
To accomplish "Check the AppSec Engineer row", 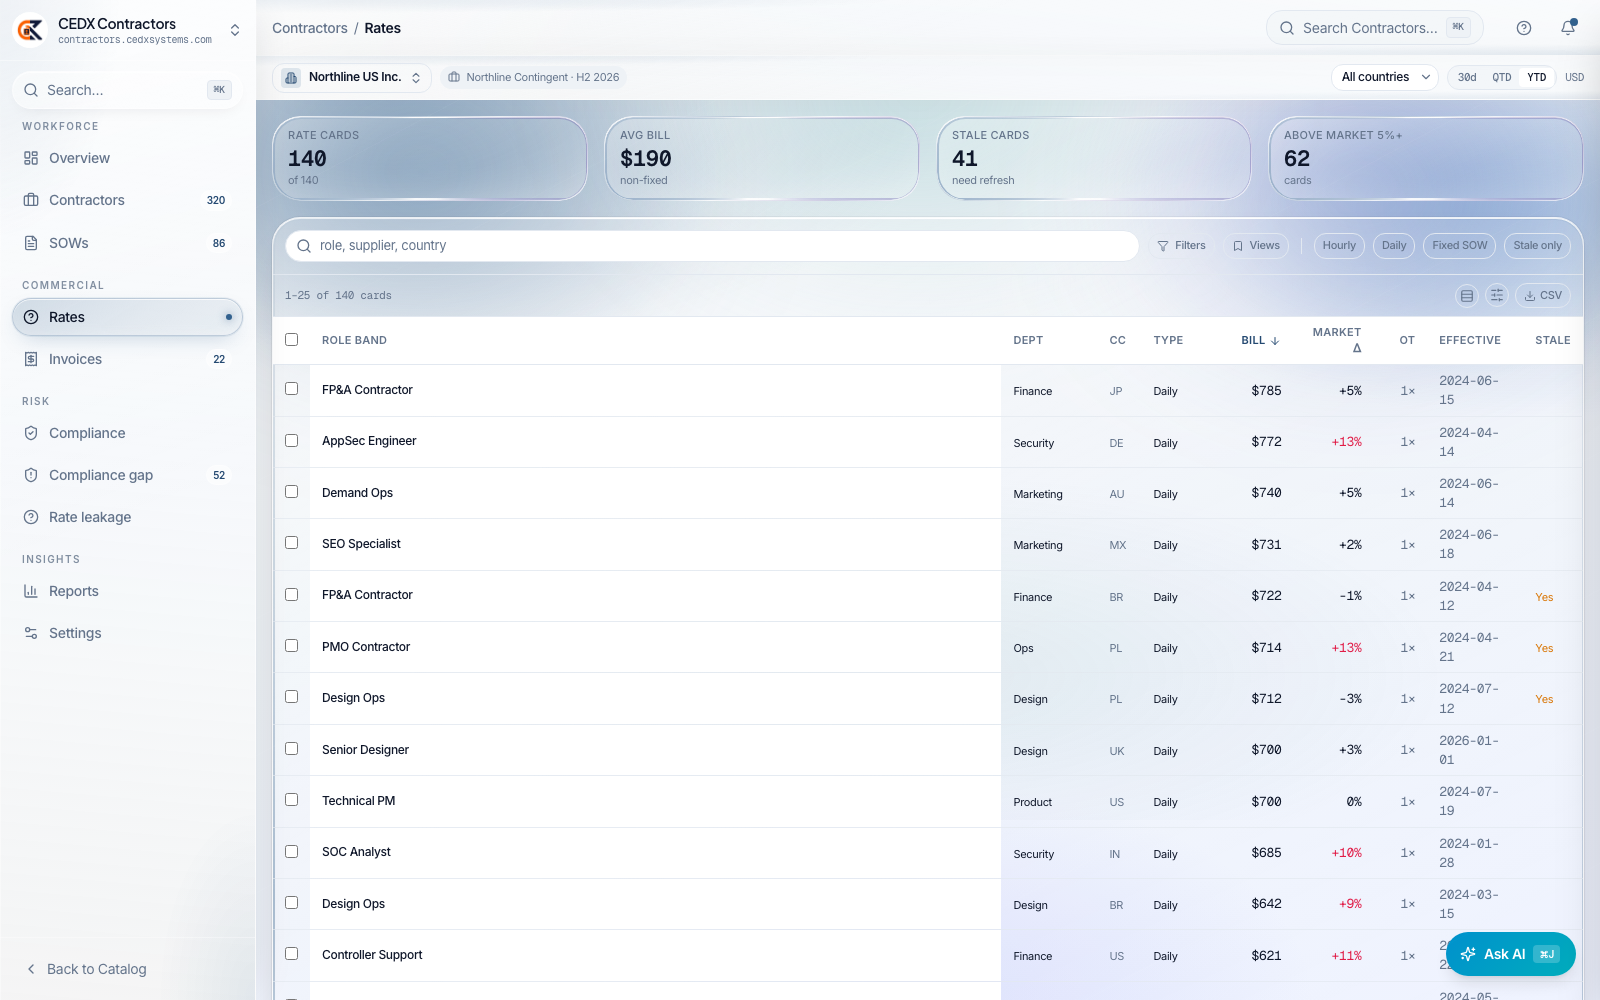I will coord(292,440).
